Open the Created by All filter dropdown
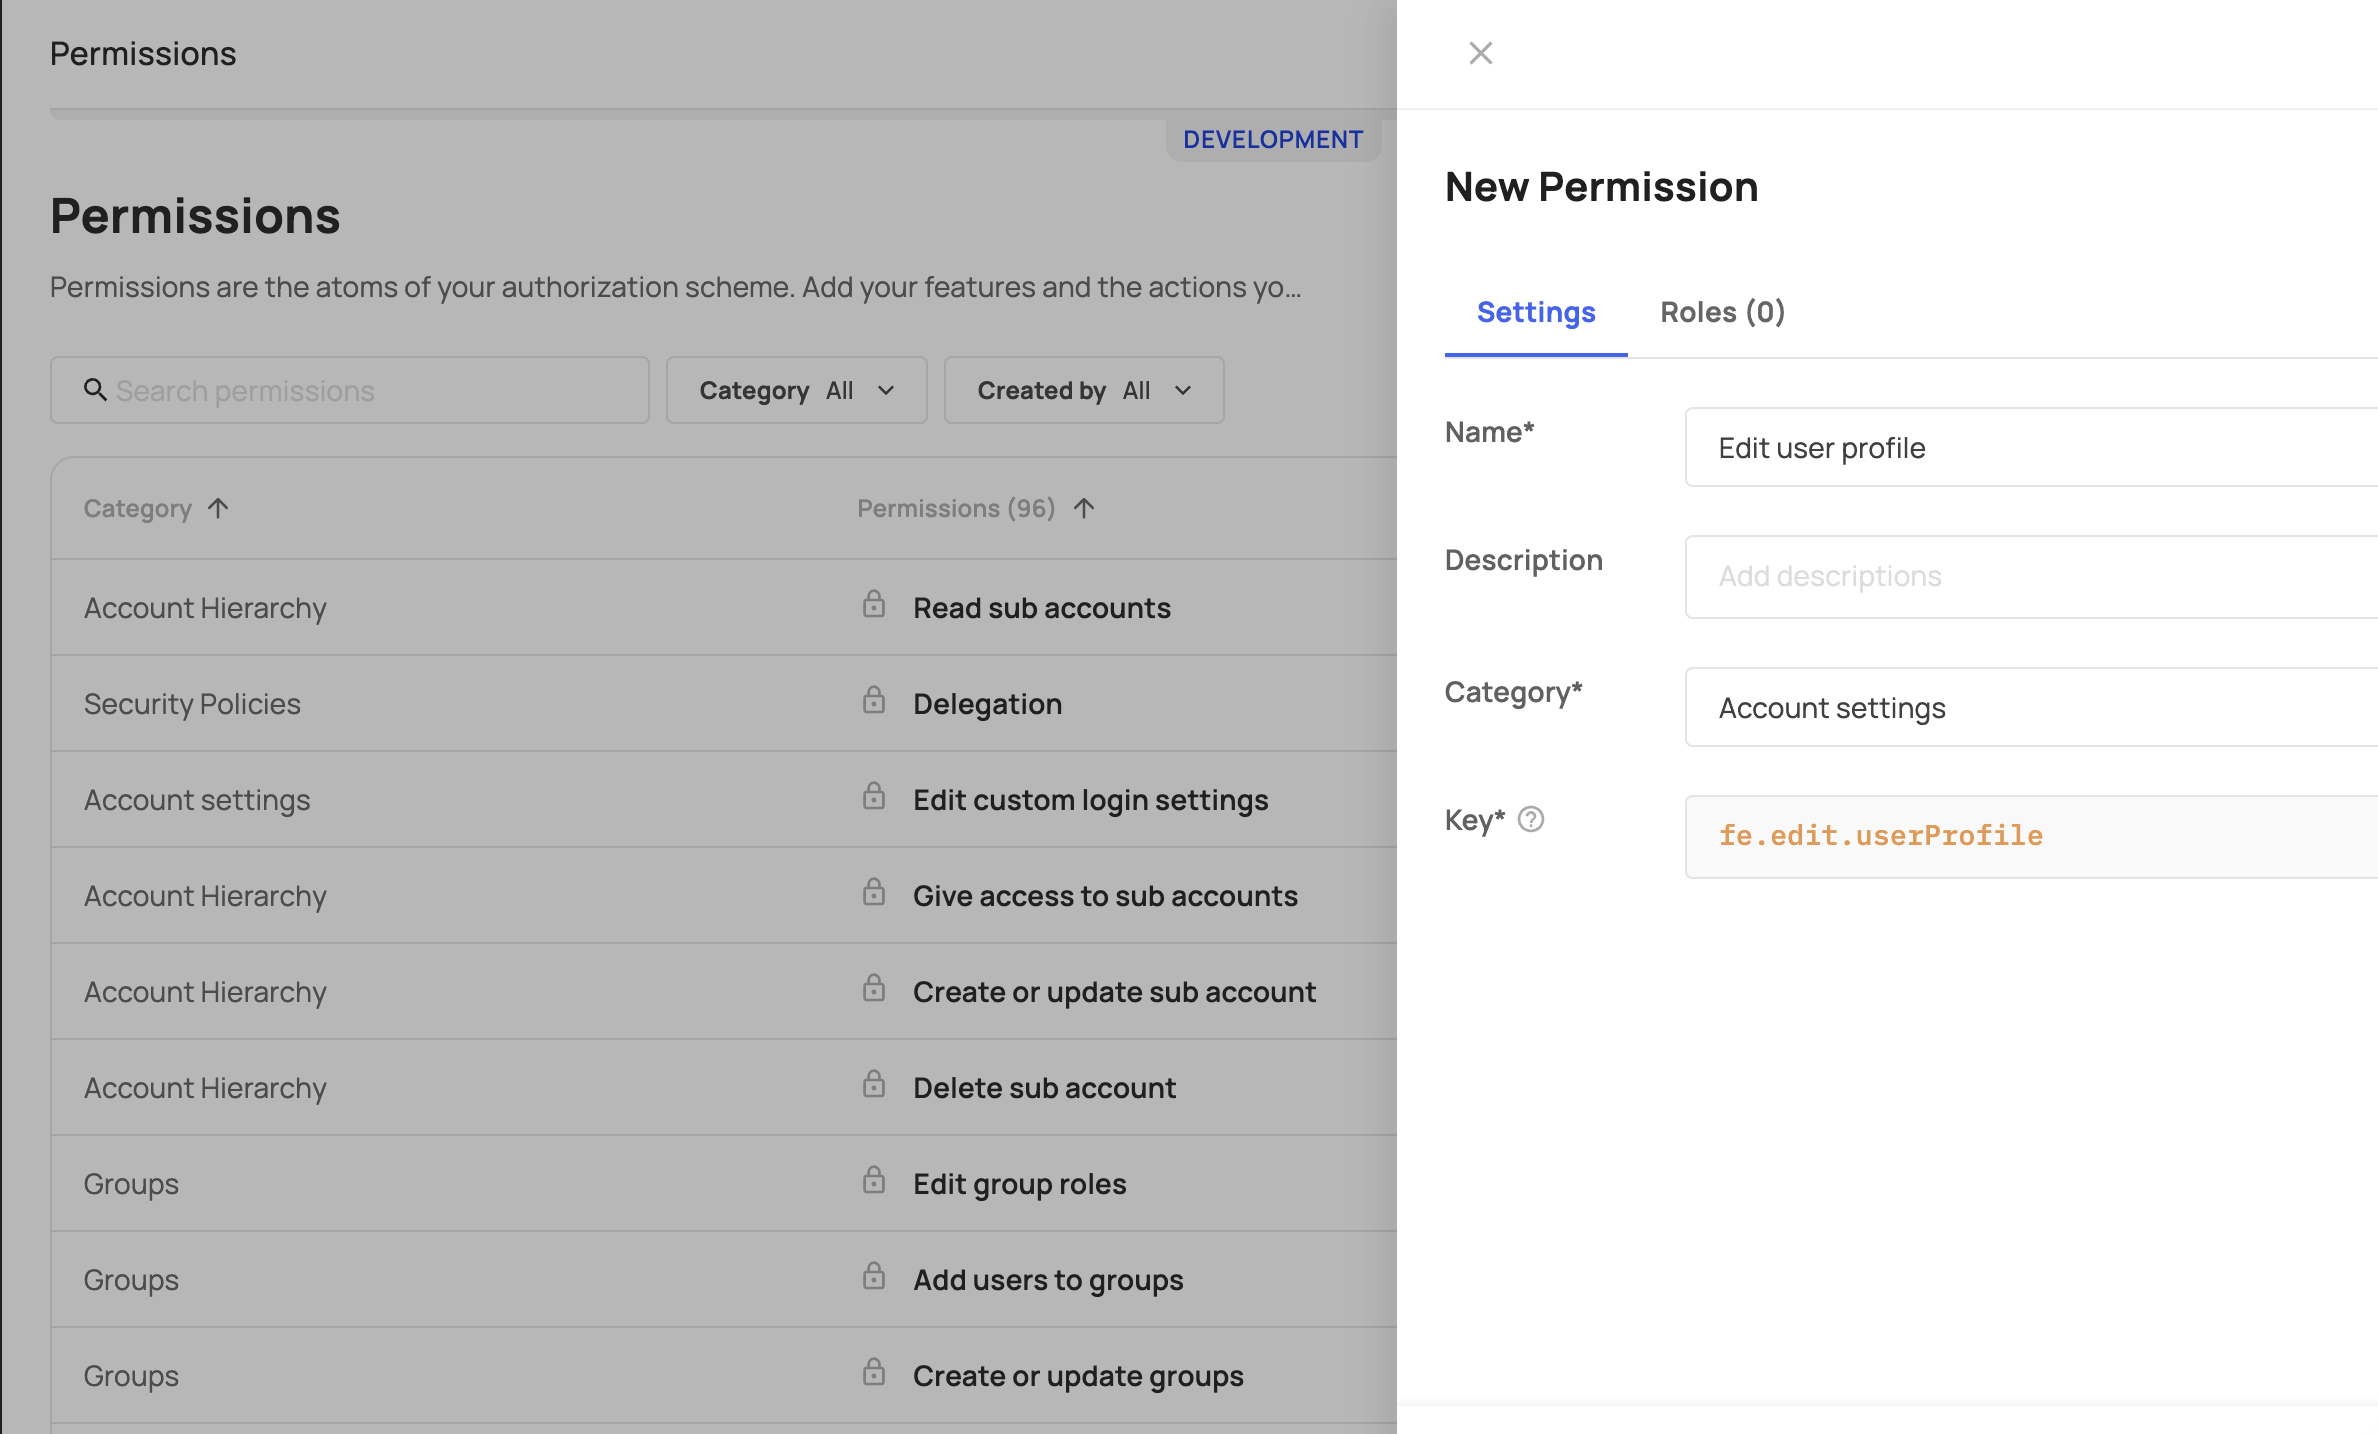 [1083, 390]
